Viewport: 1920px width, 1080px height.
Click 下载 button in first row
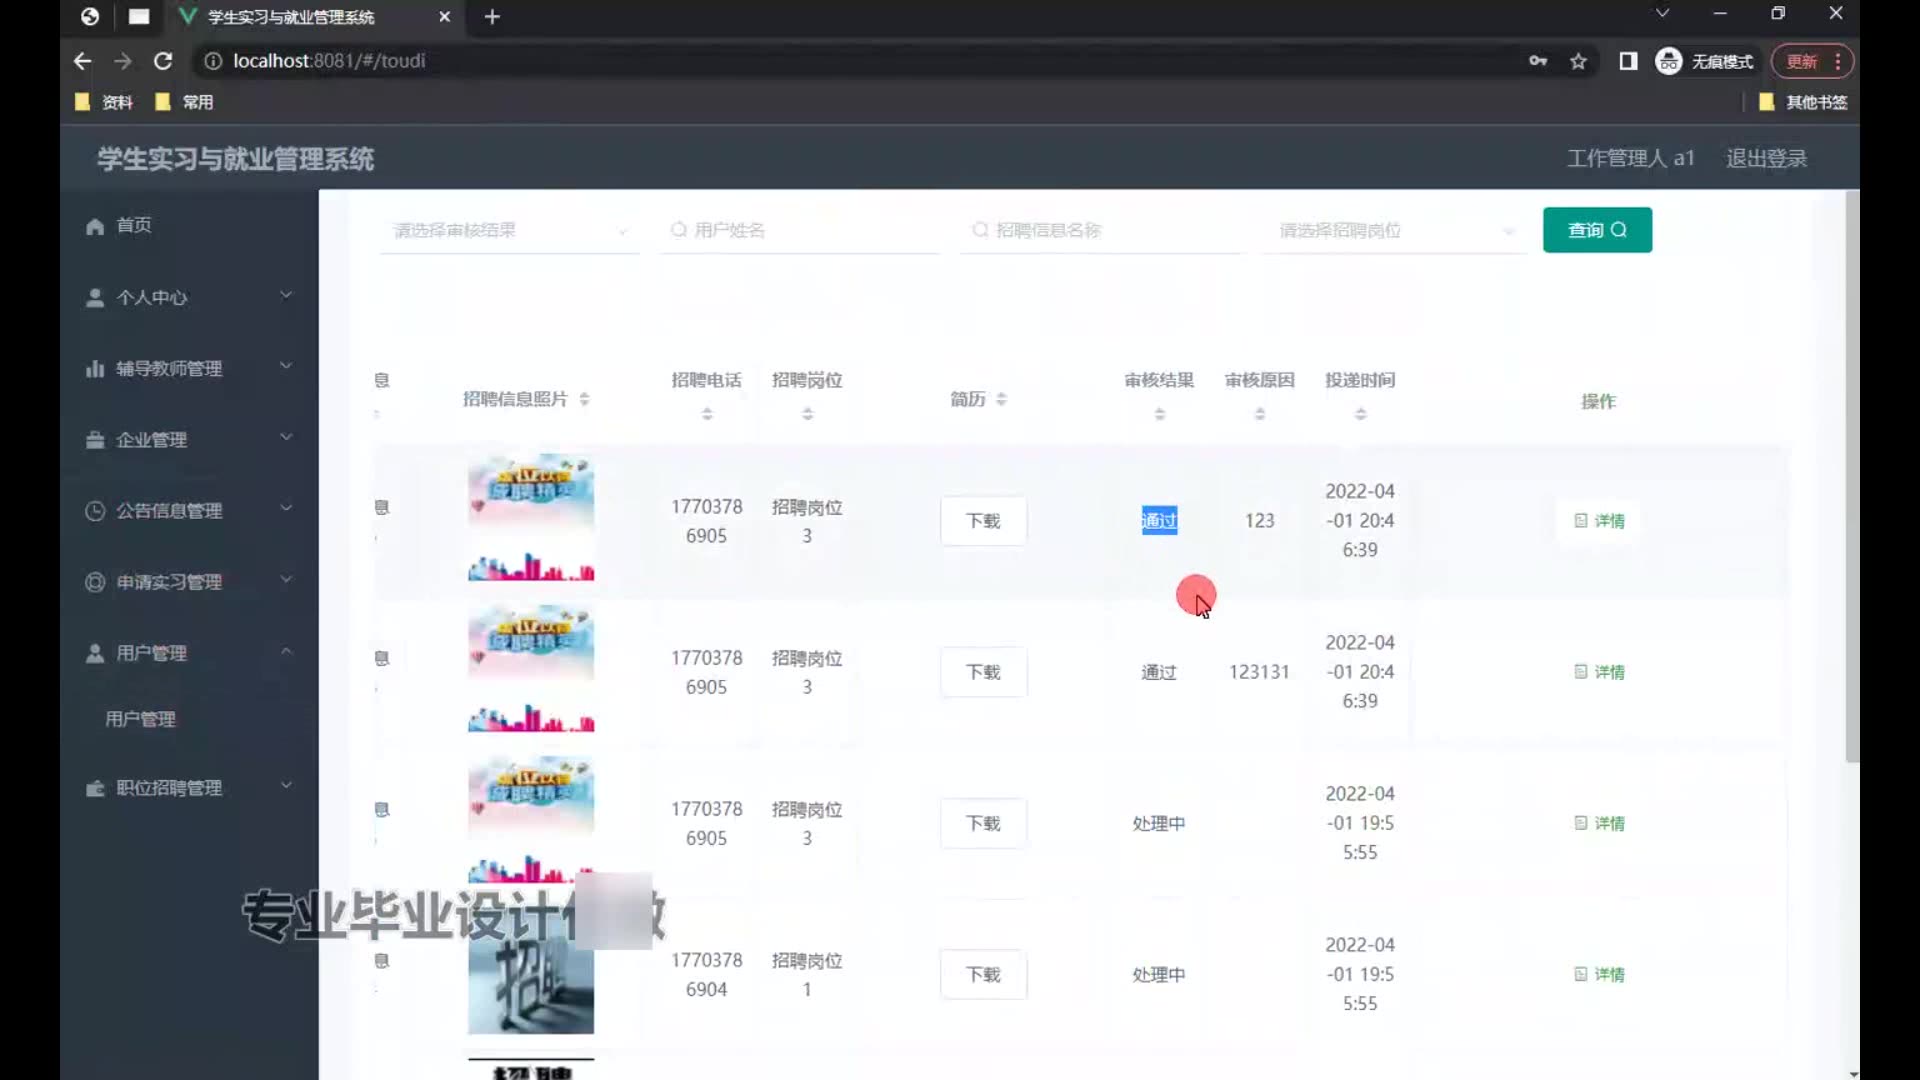tap(982, 521)
